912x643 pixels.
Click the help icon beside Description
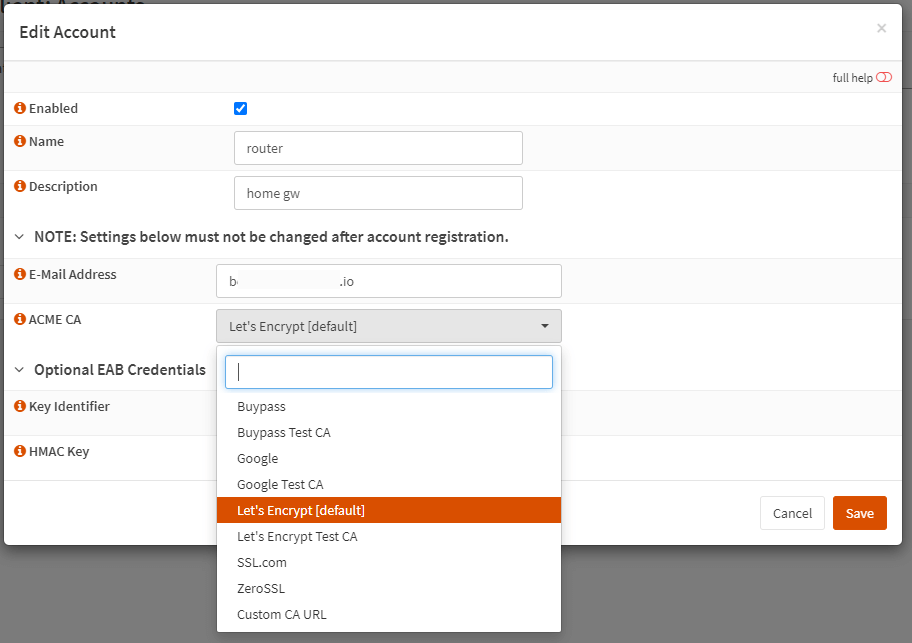click(20, 187)
